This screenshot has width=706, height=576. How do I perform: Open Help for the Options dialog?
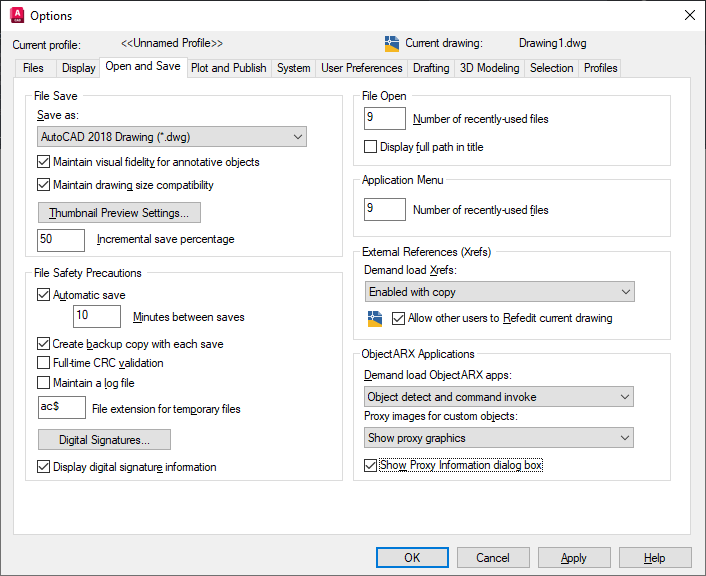tap(655, 558)
